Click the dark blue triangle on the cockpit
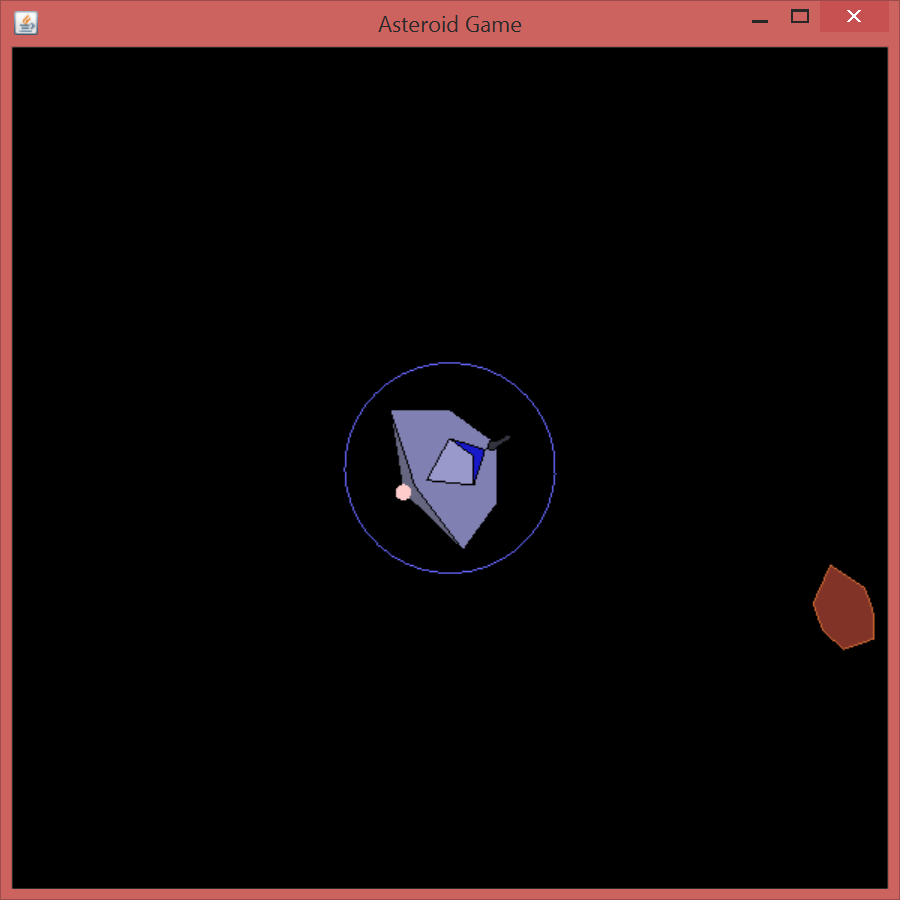This screenshot has height=900, width=900. tap(474, 457)
